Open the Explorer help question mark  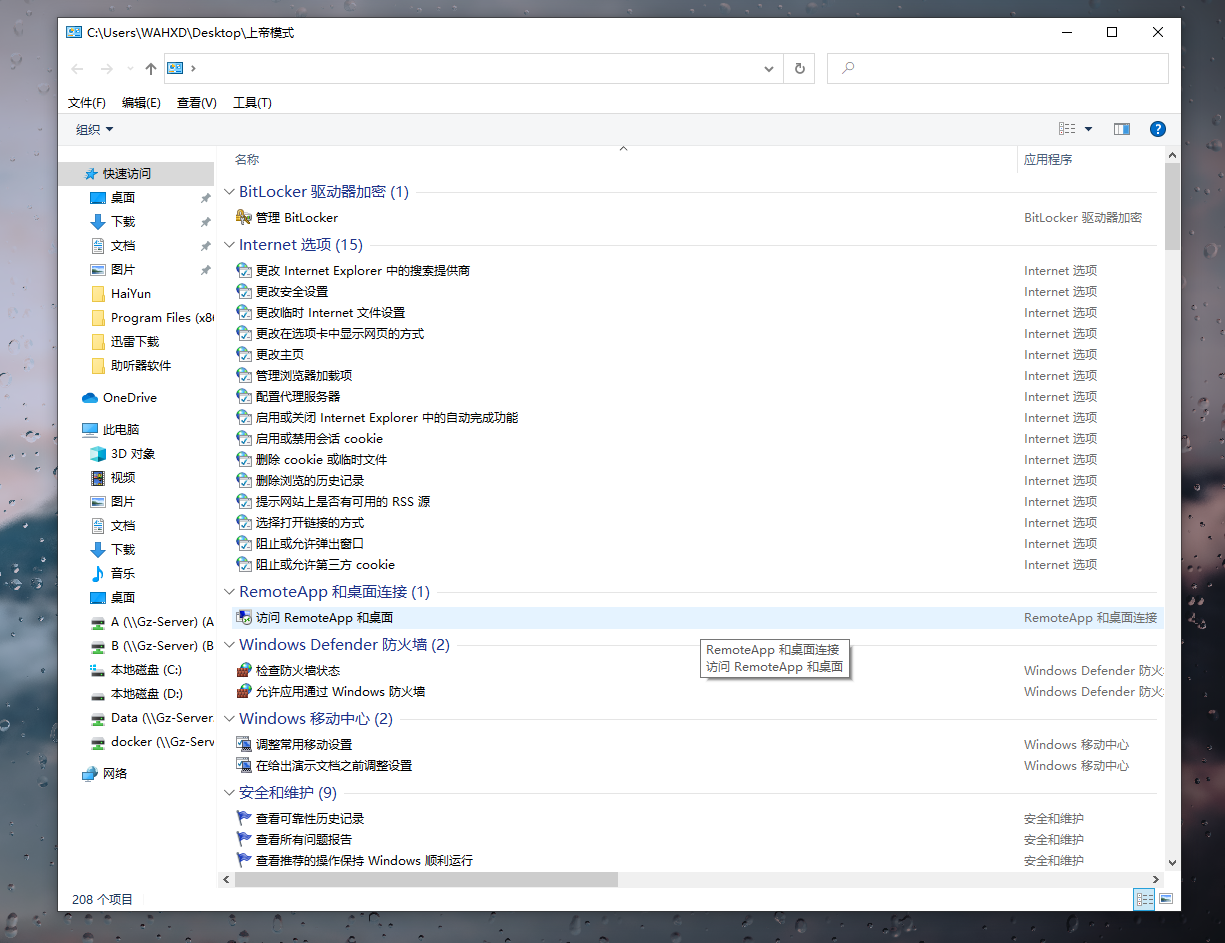click(1157, 128)
